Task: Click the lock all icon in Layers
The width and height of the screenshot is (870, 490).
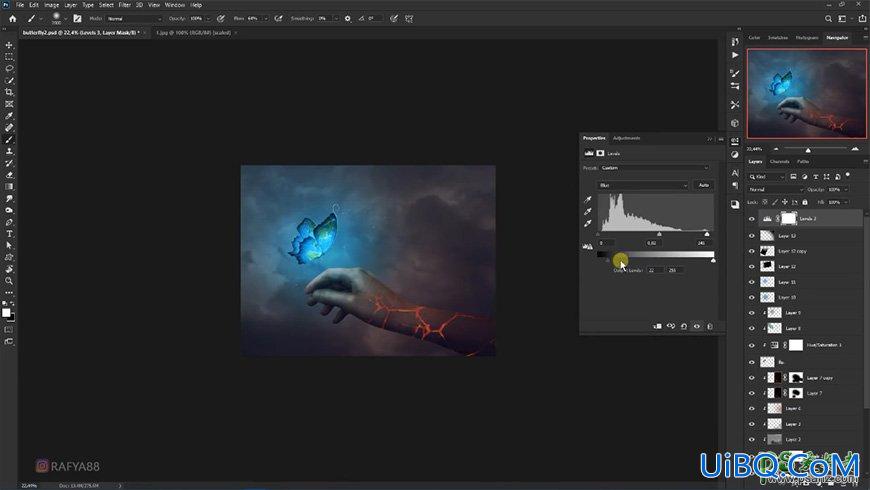Action: pyautogui.click(x=805, y=203)
